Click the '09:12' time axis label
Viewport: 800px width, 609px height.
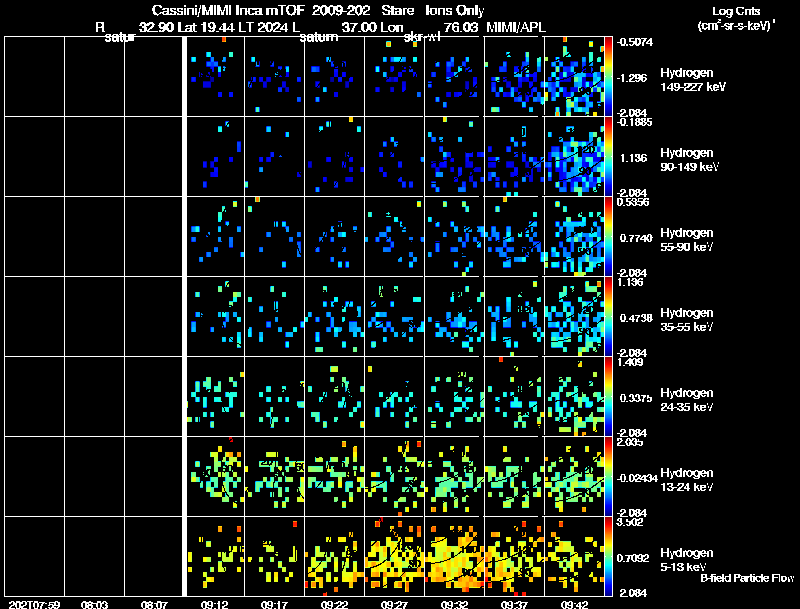point(214,604)
